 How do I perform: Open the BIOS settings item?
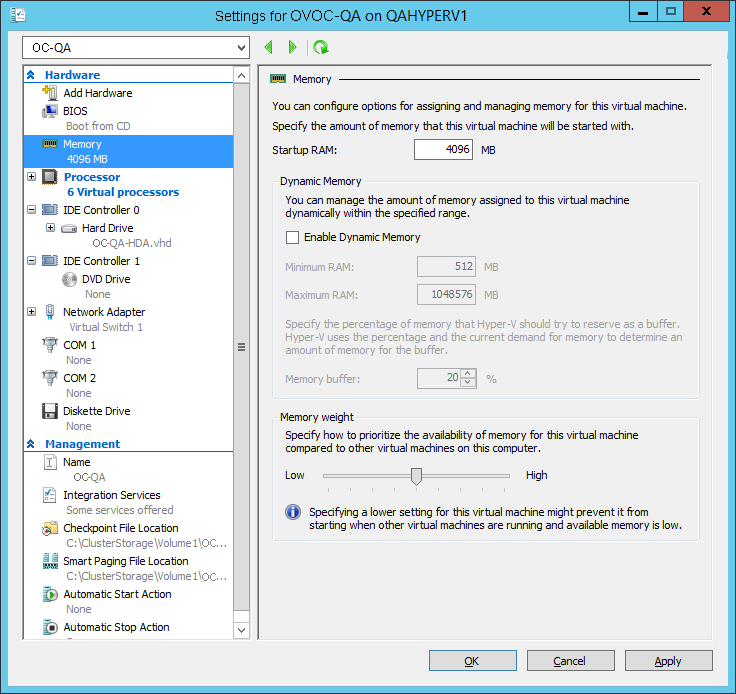click(75, 111)
